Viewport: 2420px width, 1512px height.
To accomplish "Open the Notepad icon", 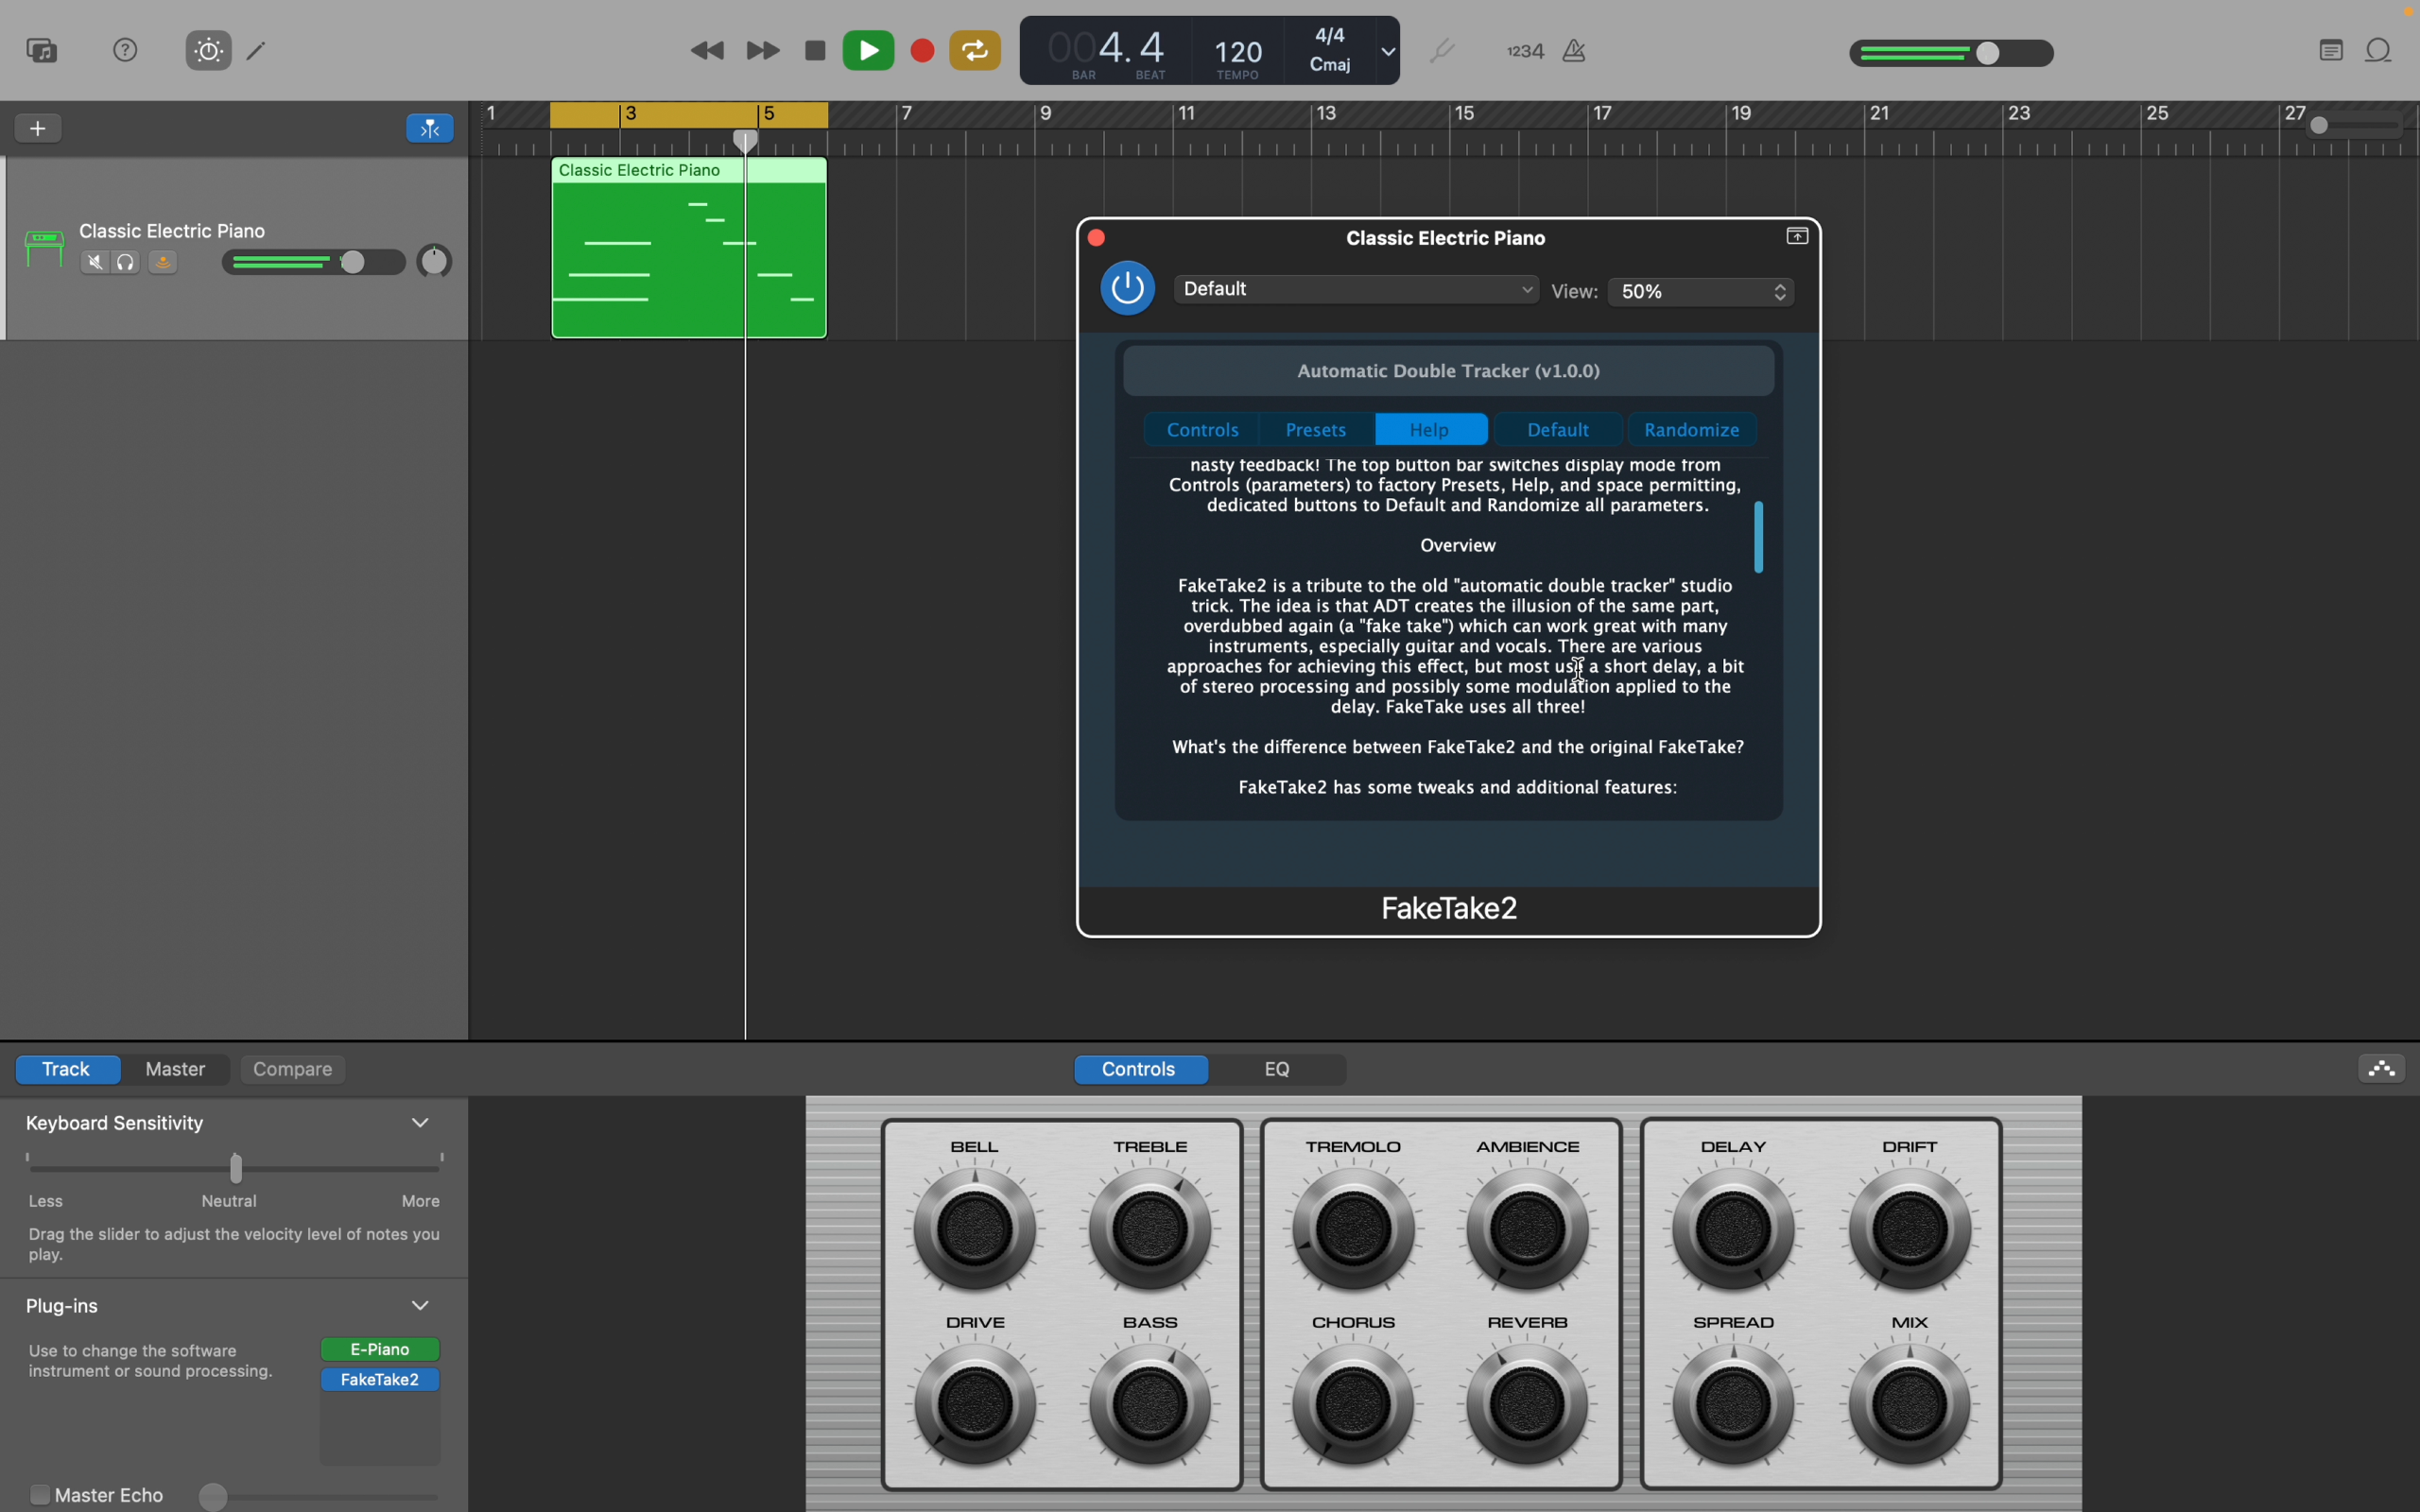I will (2331, 50).
